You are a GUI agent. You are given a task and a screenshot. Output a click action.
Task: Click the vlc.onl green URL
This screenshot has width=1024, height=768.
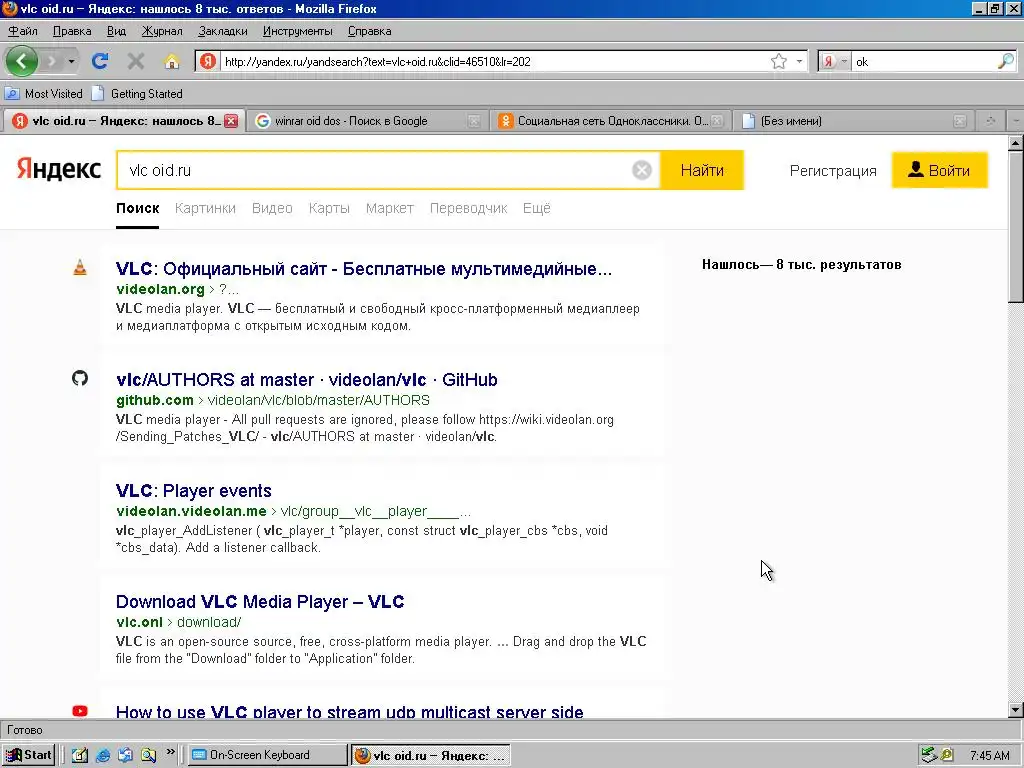(139, 622)
